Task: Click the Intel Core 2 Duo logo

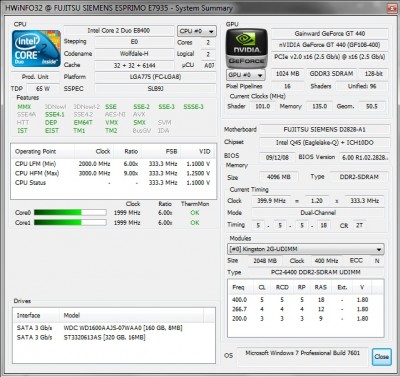Action: [36, 49]
